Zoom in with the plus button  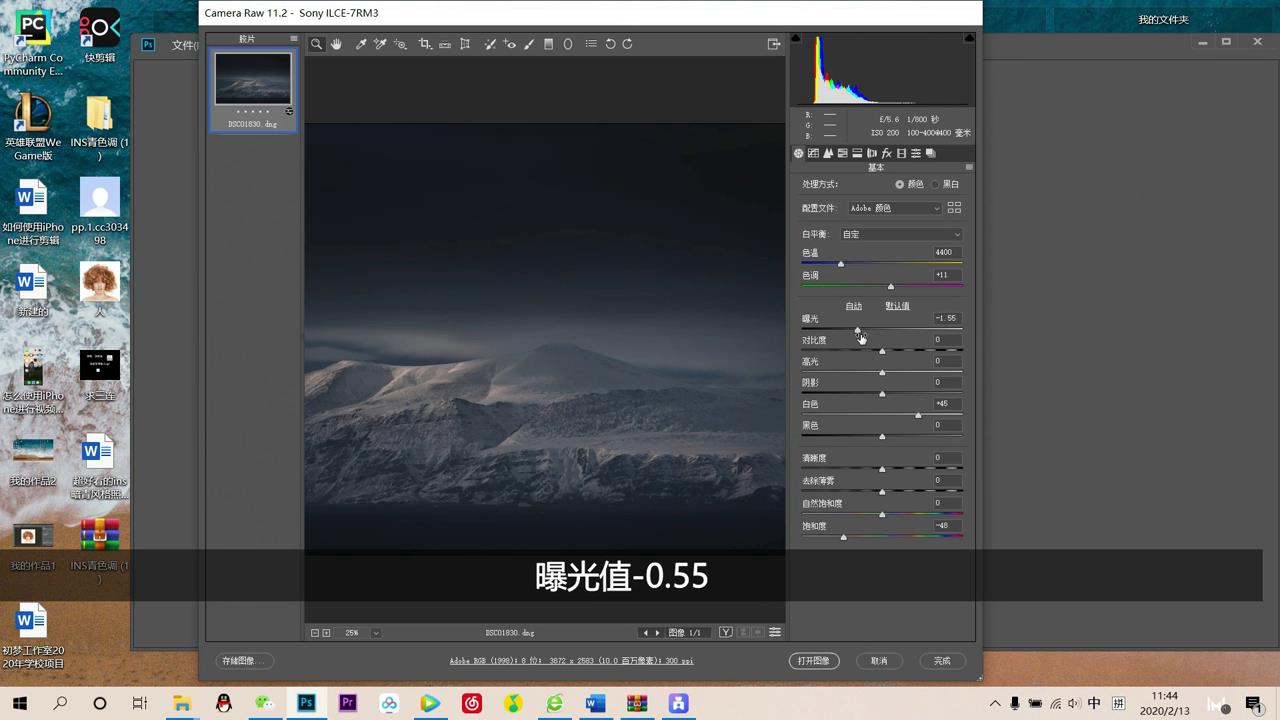(x=326, y=633)
